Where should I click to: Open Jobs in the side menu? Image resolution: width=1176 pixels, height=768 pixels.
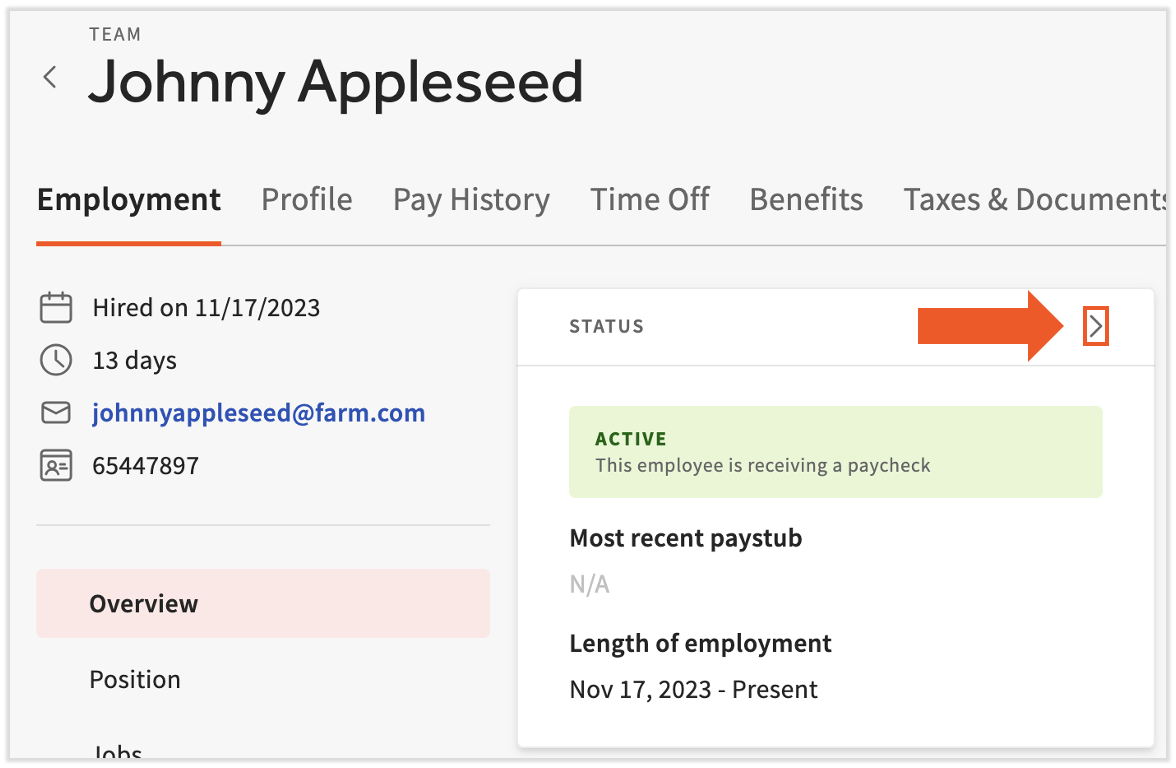pyautogui.click(x=117, y=752)
